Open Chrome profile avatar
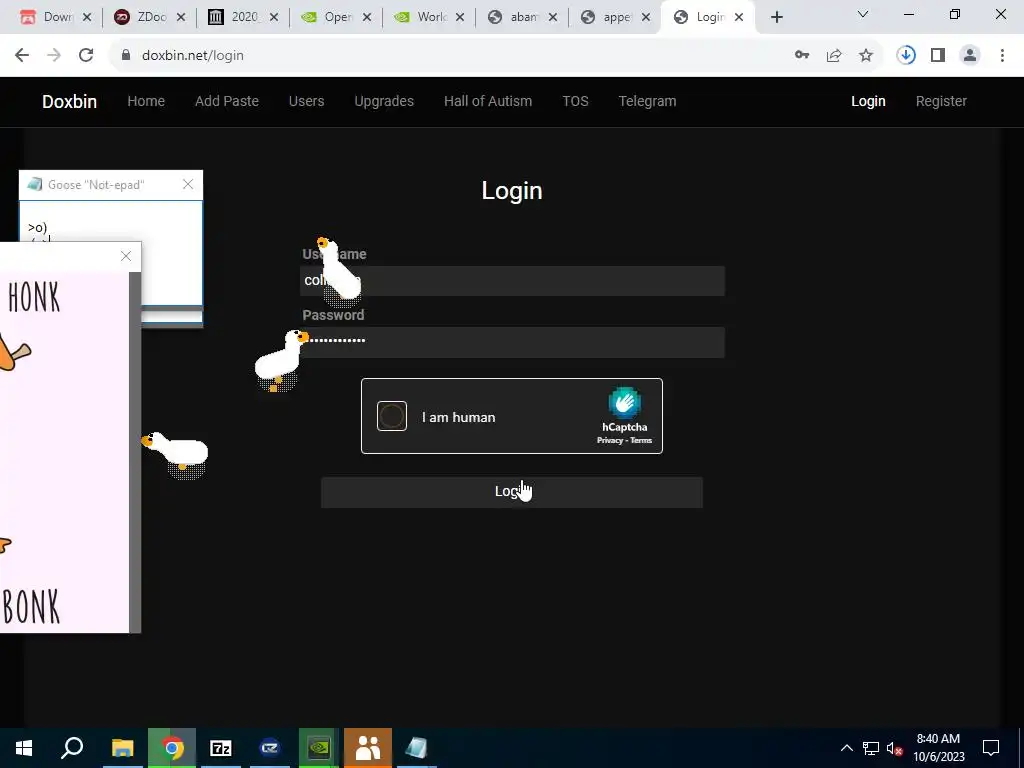Screen dimensions: 1024x768 (970, 56)
